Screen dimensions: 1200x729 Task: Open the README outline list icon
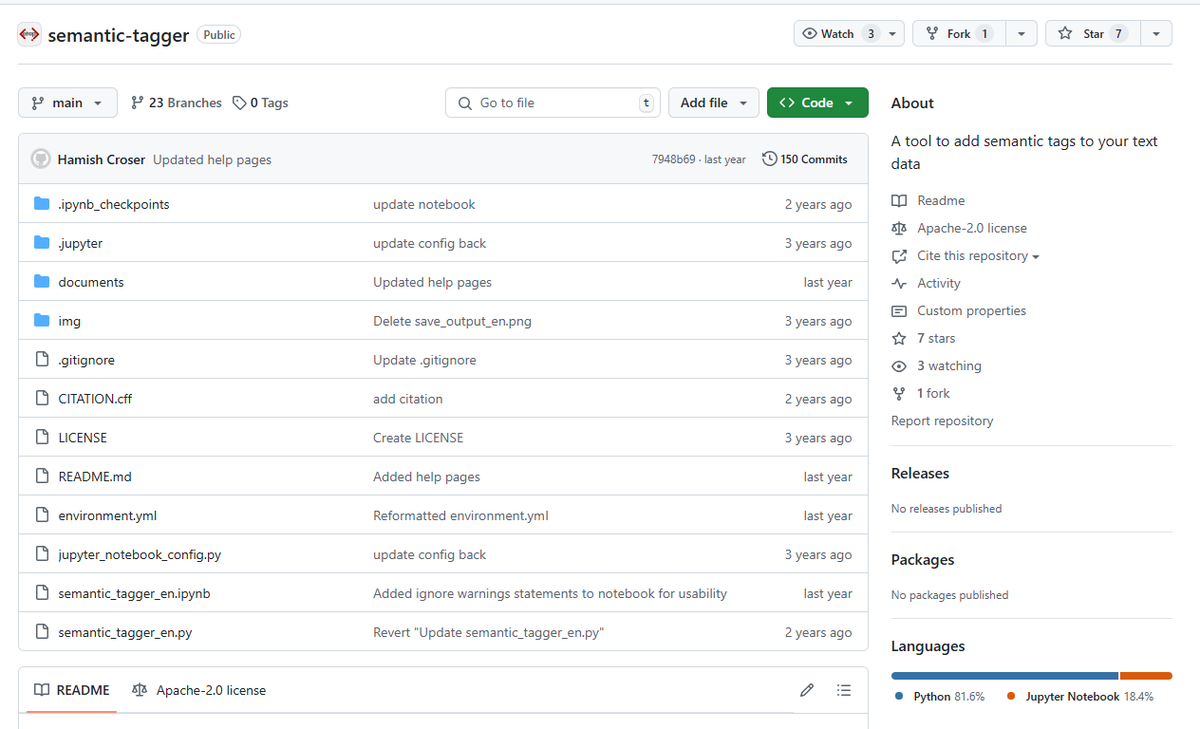tap(844, 690)
